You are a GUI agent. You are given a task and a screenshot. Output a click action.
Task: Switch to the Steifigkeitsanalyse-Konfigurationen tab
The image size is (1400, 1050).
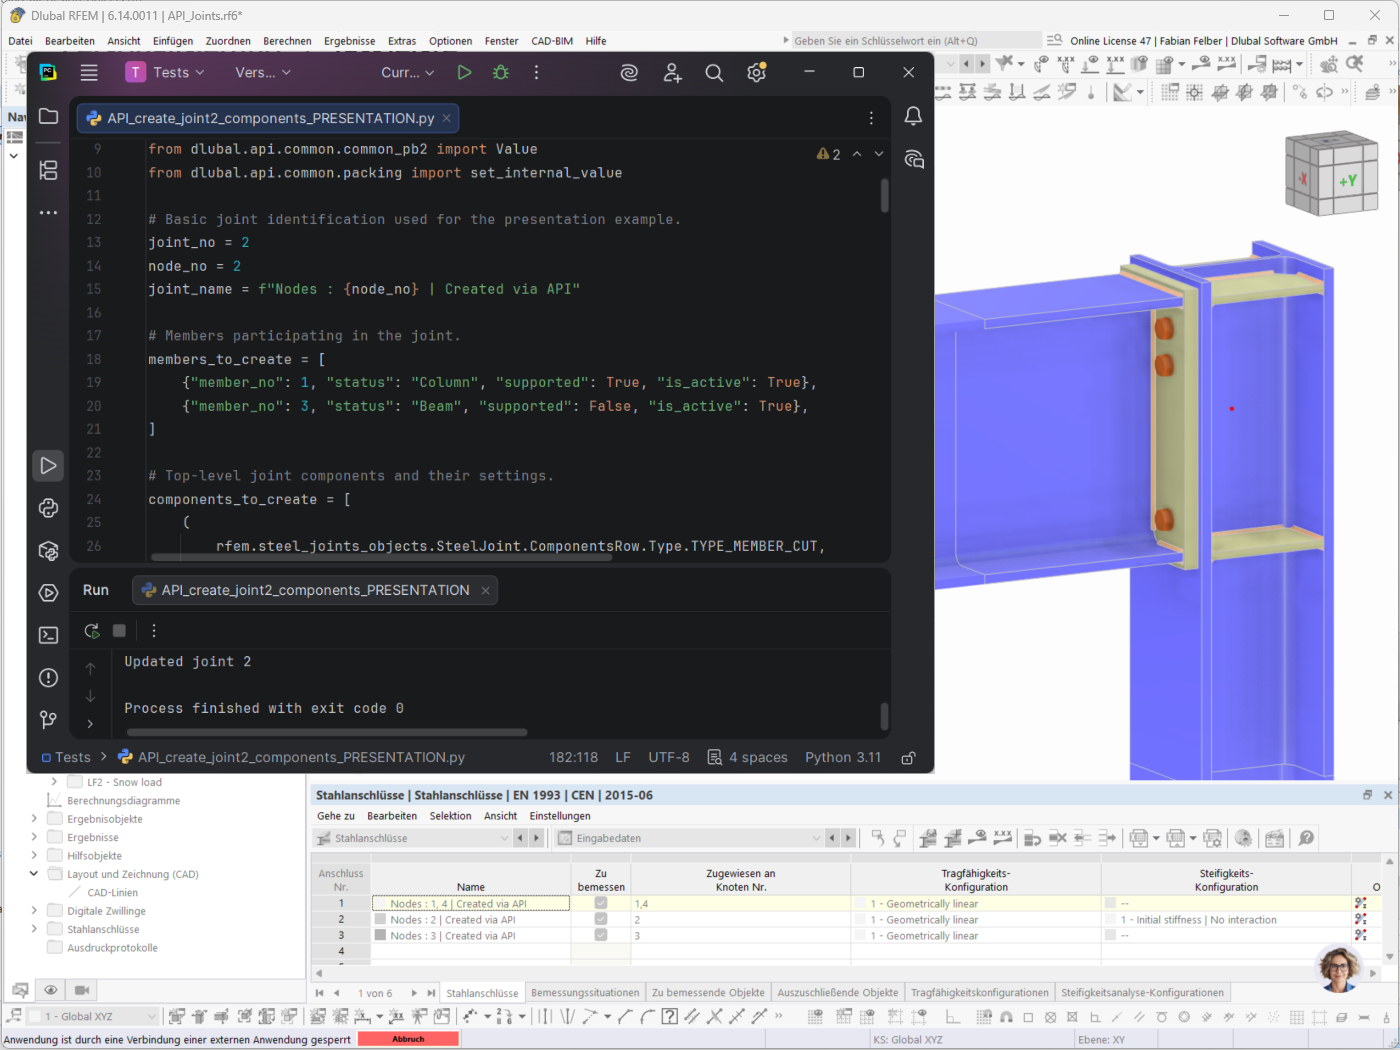coord(1142,993)
